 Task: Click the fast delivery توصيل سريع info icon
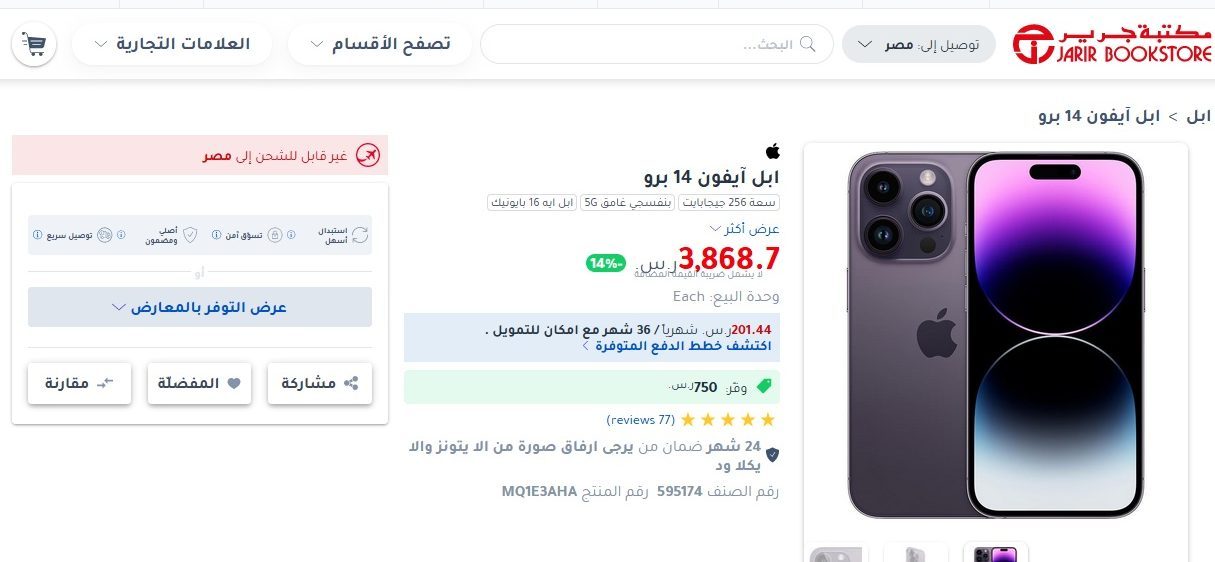pyautogui.click(x=37, y=235)
